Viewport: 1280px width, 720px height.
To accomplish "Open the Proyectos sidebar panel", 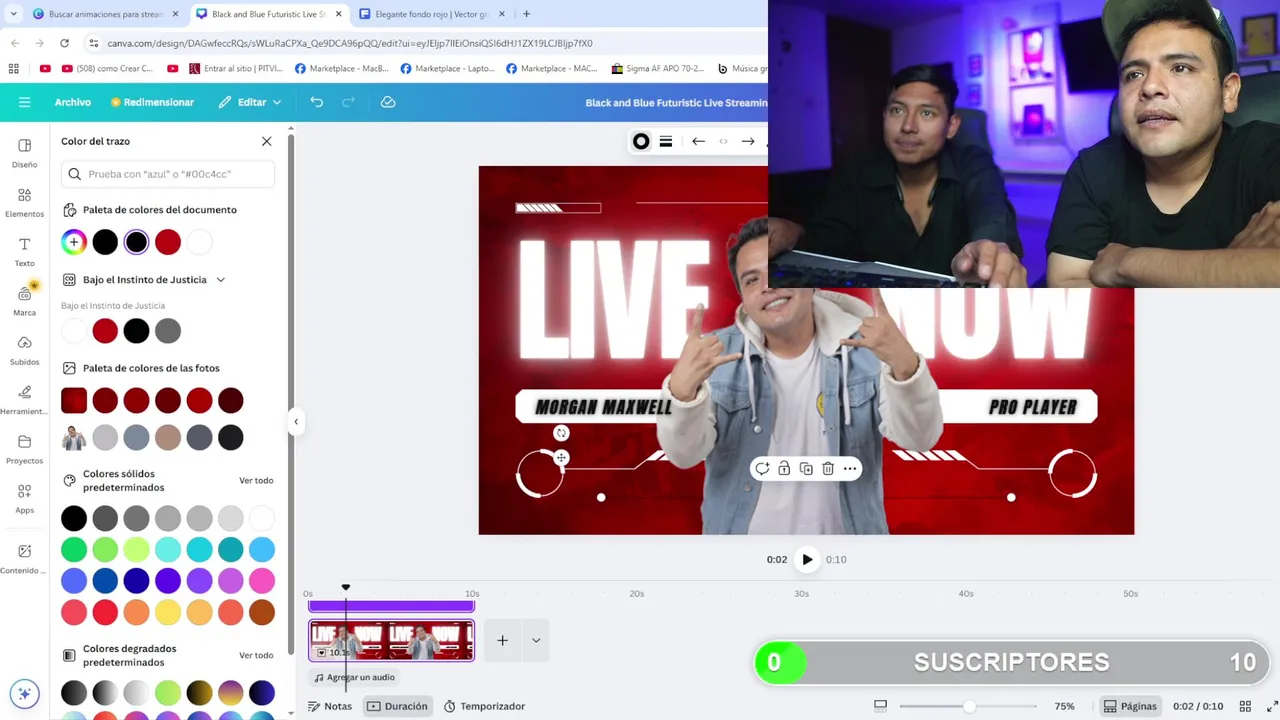I will coord(24,448).
